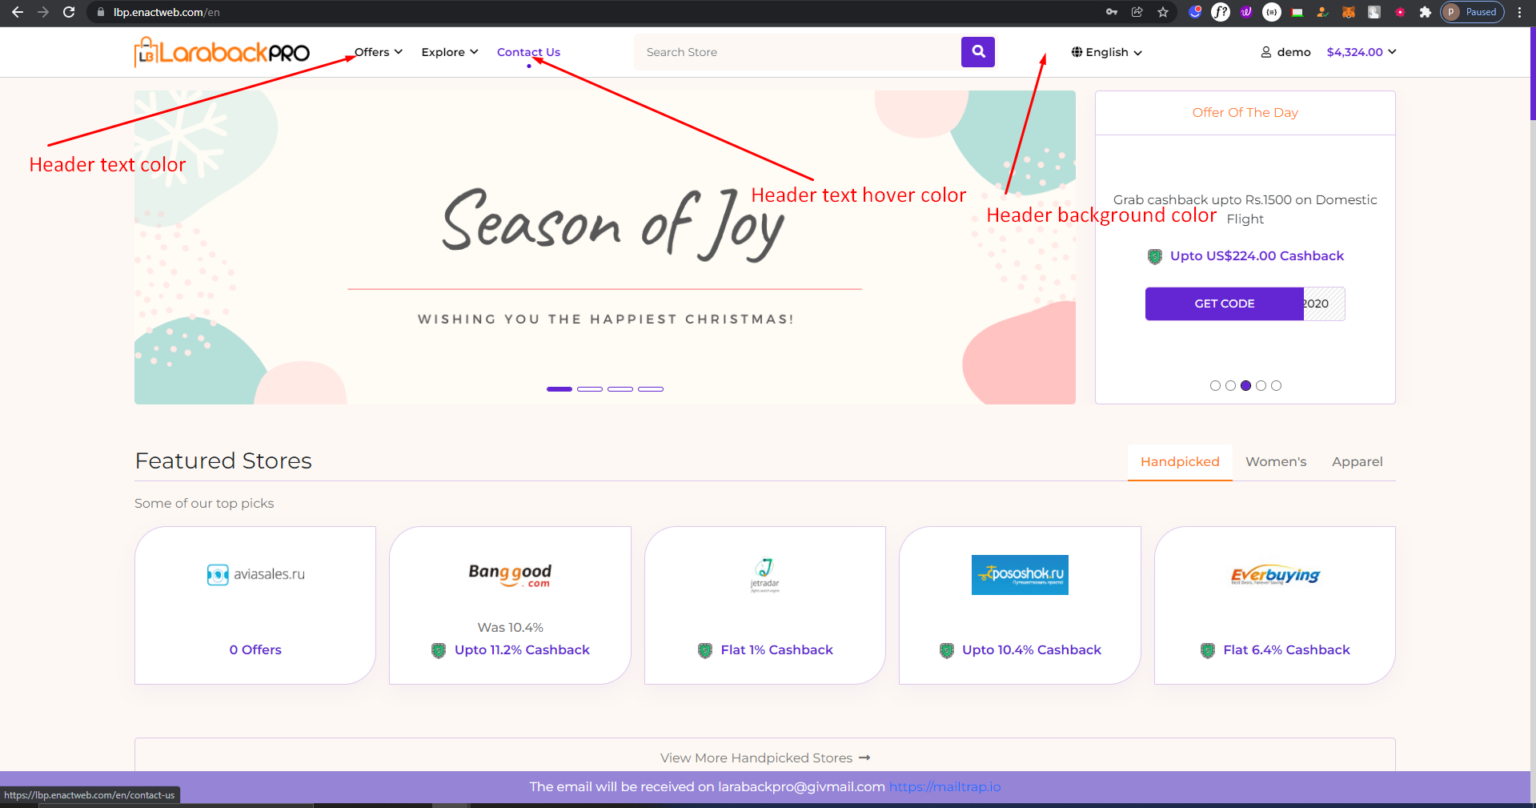Open the browser extensions puzzle icon
The image size is (1536, 808).
(x=1427, y=12)
